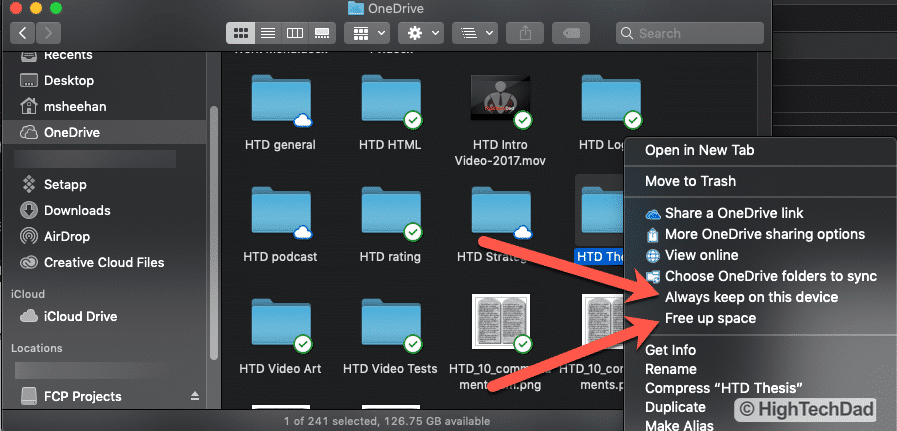Screen dimensions: 897x431
Task: Open the HTD general cloud folder
Action: [279, 104]
